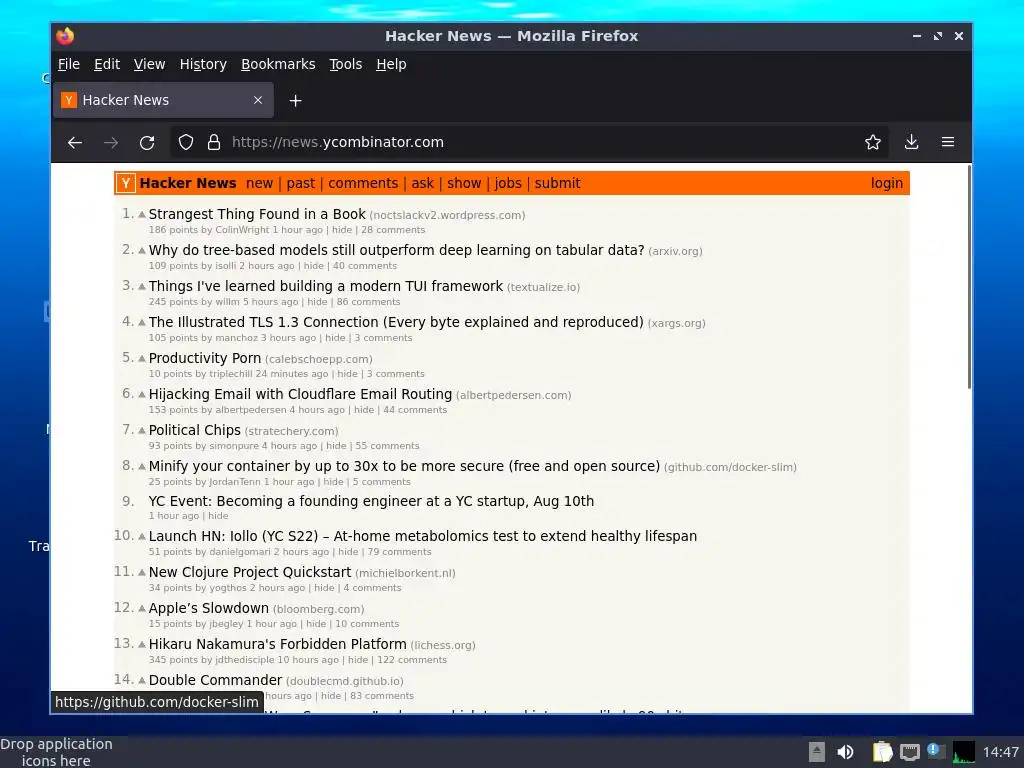Upvote the tree-based models story

(142, 250)
